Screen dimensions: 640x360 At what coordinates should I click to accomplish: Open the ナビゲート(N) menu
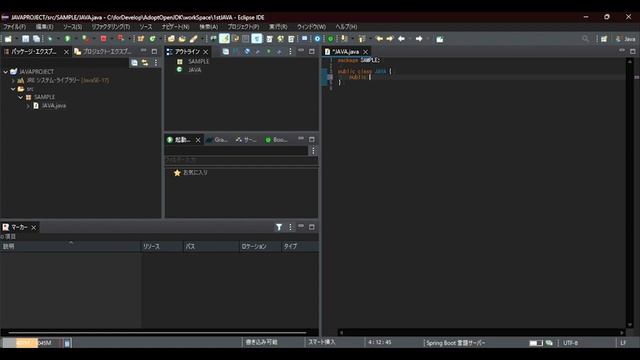(x=176, y=27)
